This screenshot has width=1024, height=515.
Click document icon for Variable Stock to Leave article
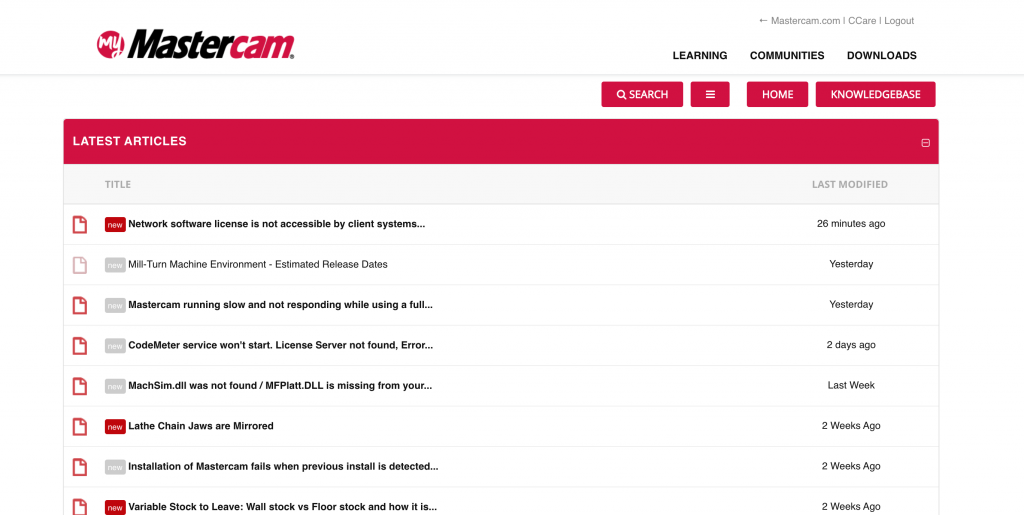[79, 507]
